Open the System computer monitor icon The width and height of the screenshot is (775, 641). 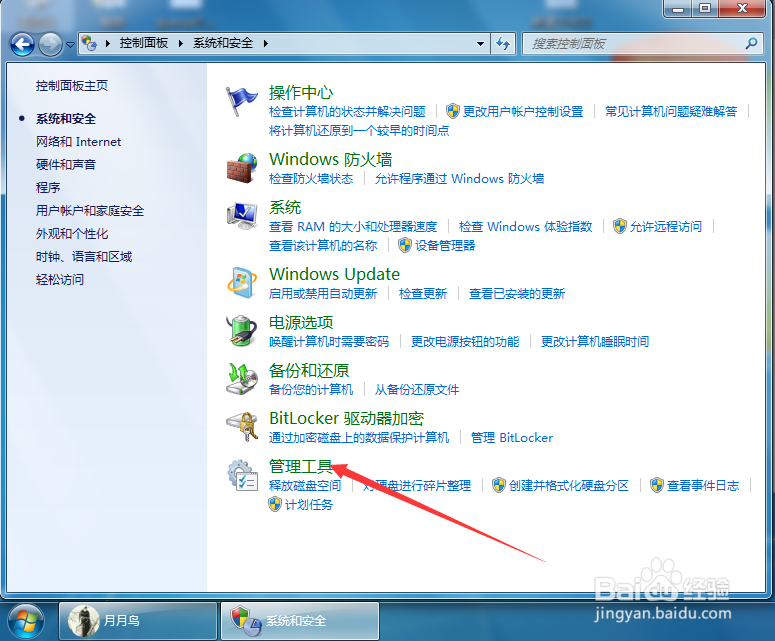point(242,215)
